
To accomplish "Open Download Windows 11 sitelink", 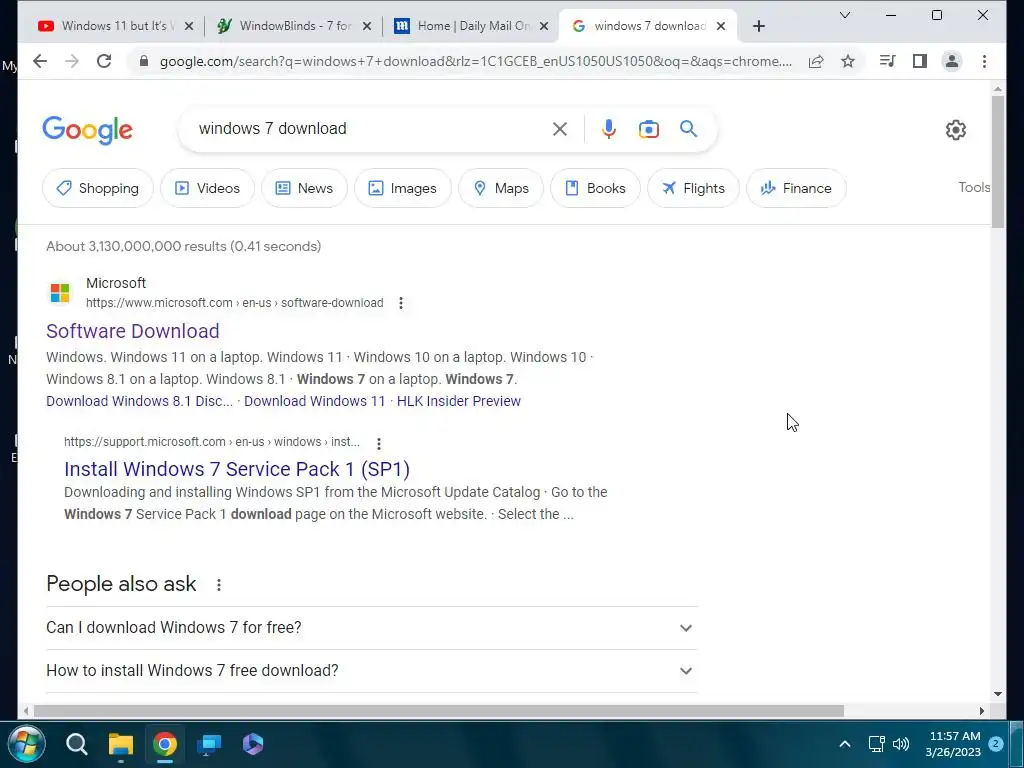I will pyautogui.click(x=315, y=401).
